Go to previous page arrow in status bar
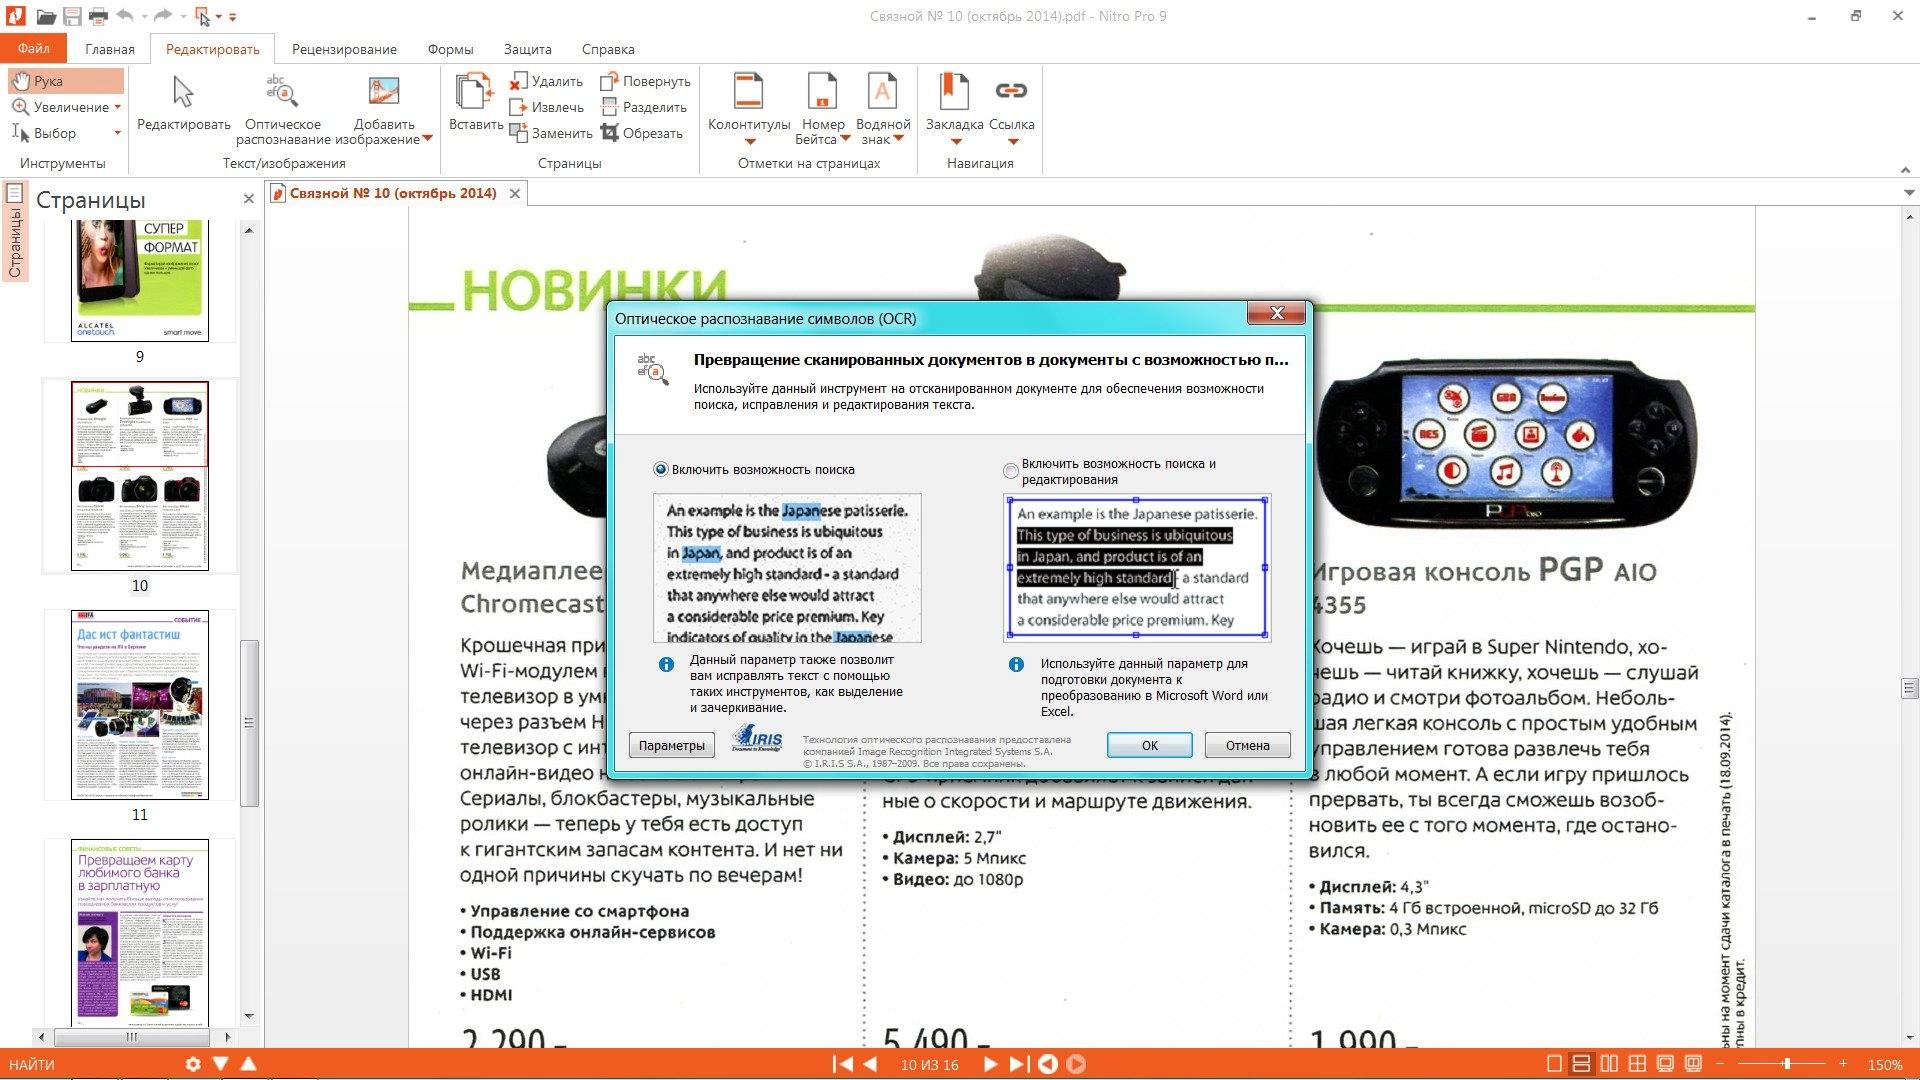Viewport: 1920px width, 1080px height. point(870,1064)
